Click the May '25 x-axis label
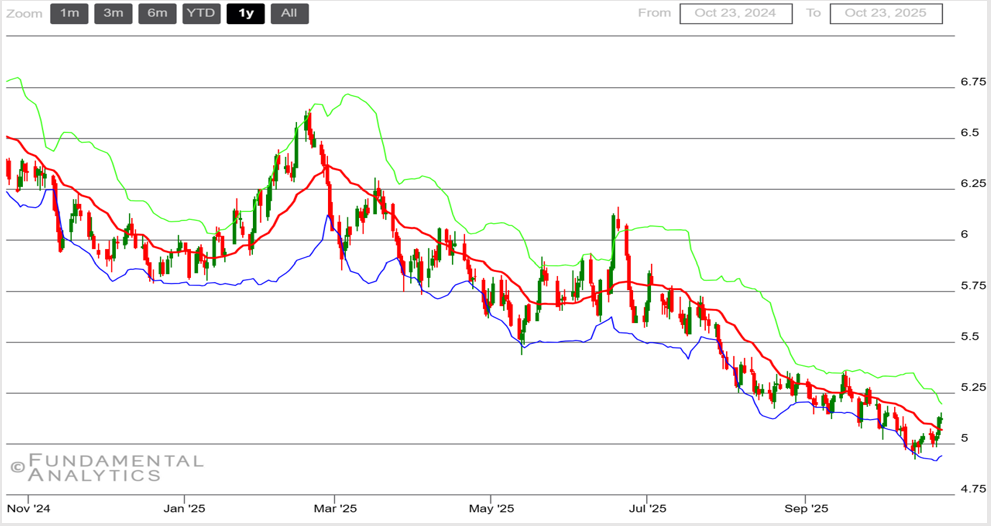Viewport: 991px width, 526px height. tap(491, 508)
